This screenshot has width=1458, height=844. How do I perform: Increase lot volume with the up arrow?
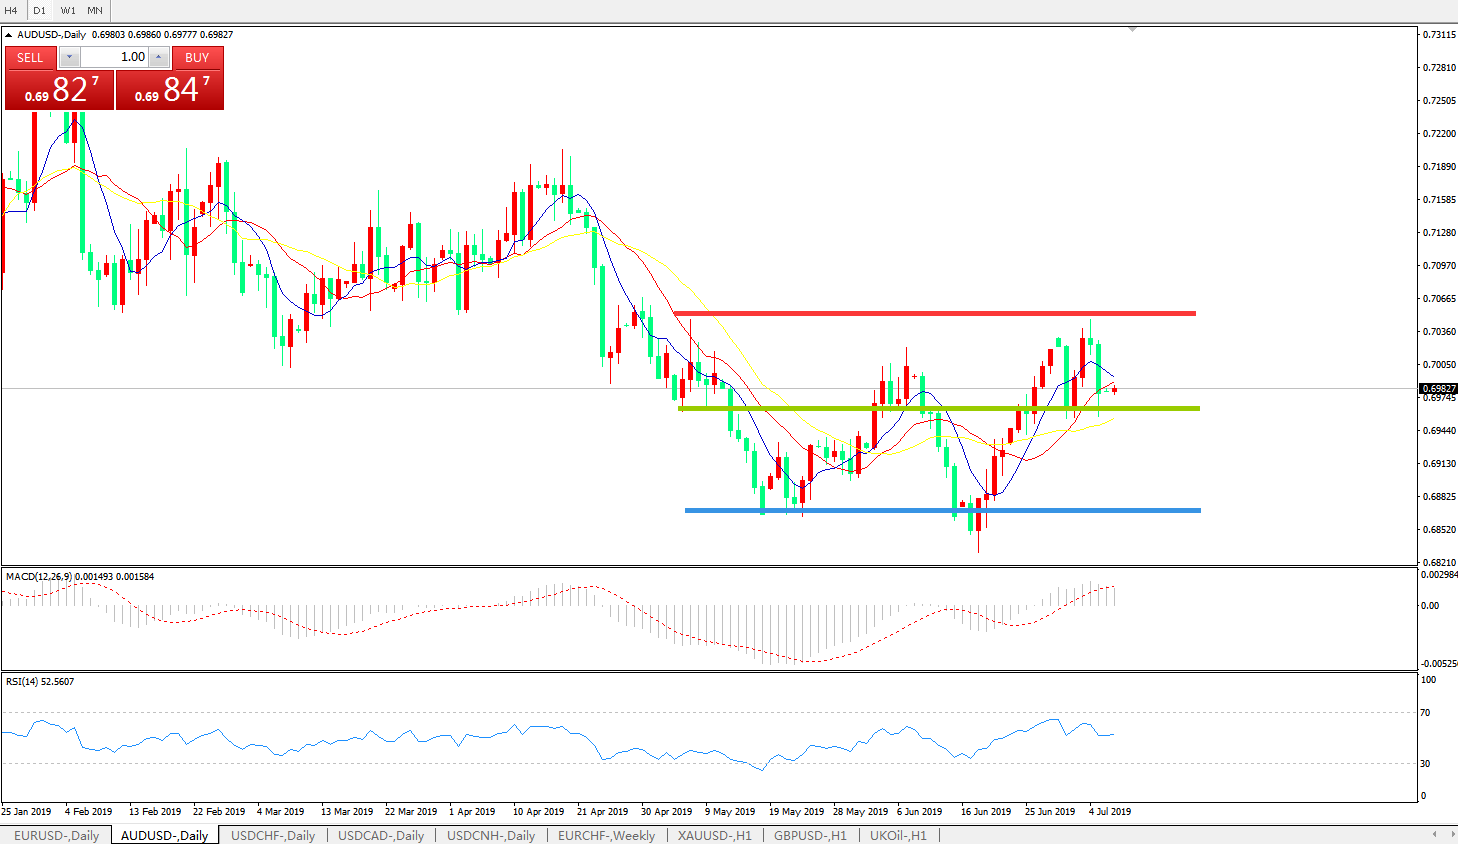click(x=158, y=57)
